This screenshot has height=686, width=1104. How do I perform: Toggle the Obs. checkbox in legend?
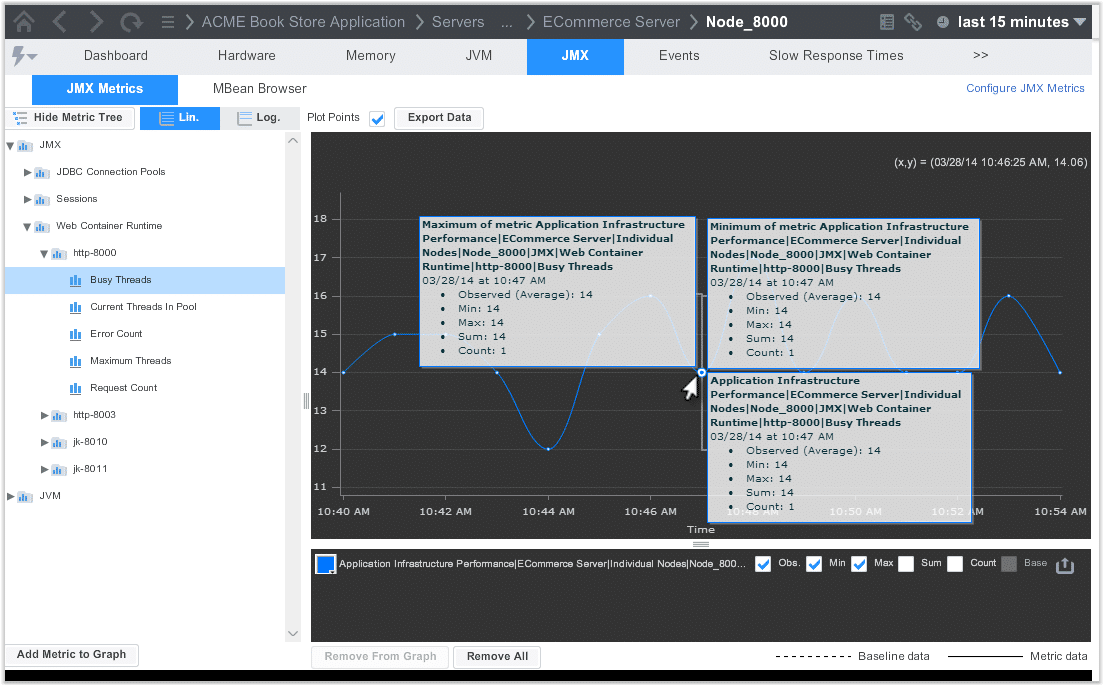[763, 563]
